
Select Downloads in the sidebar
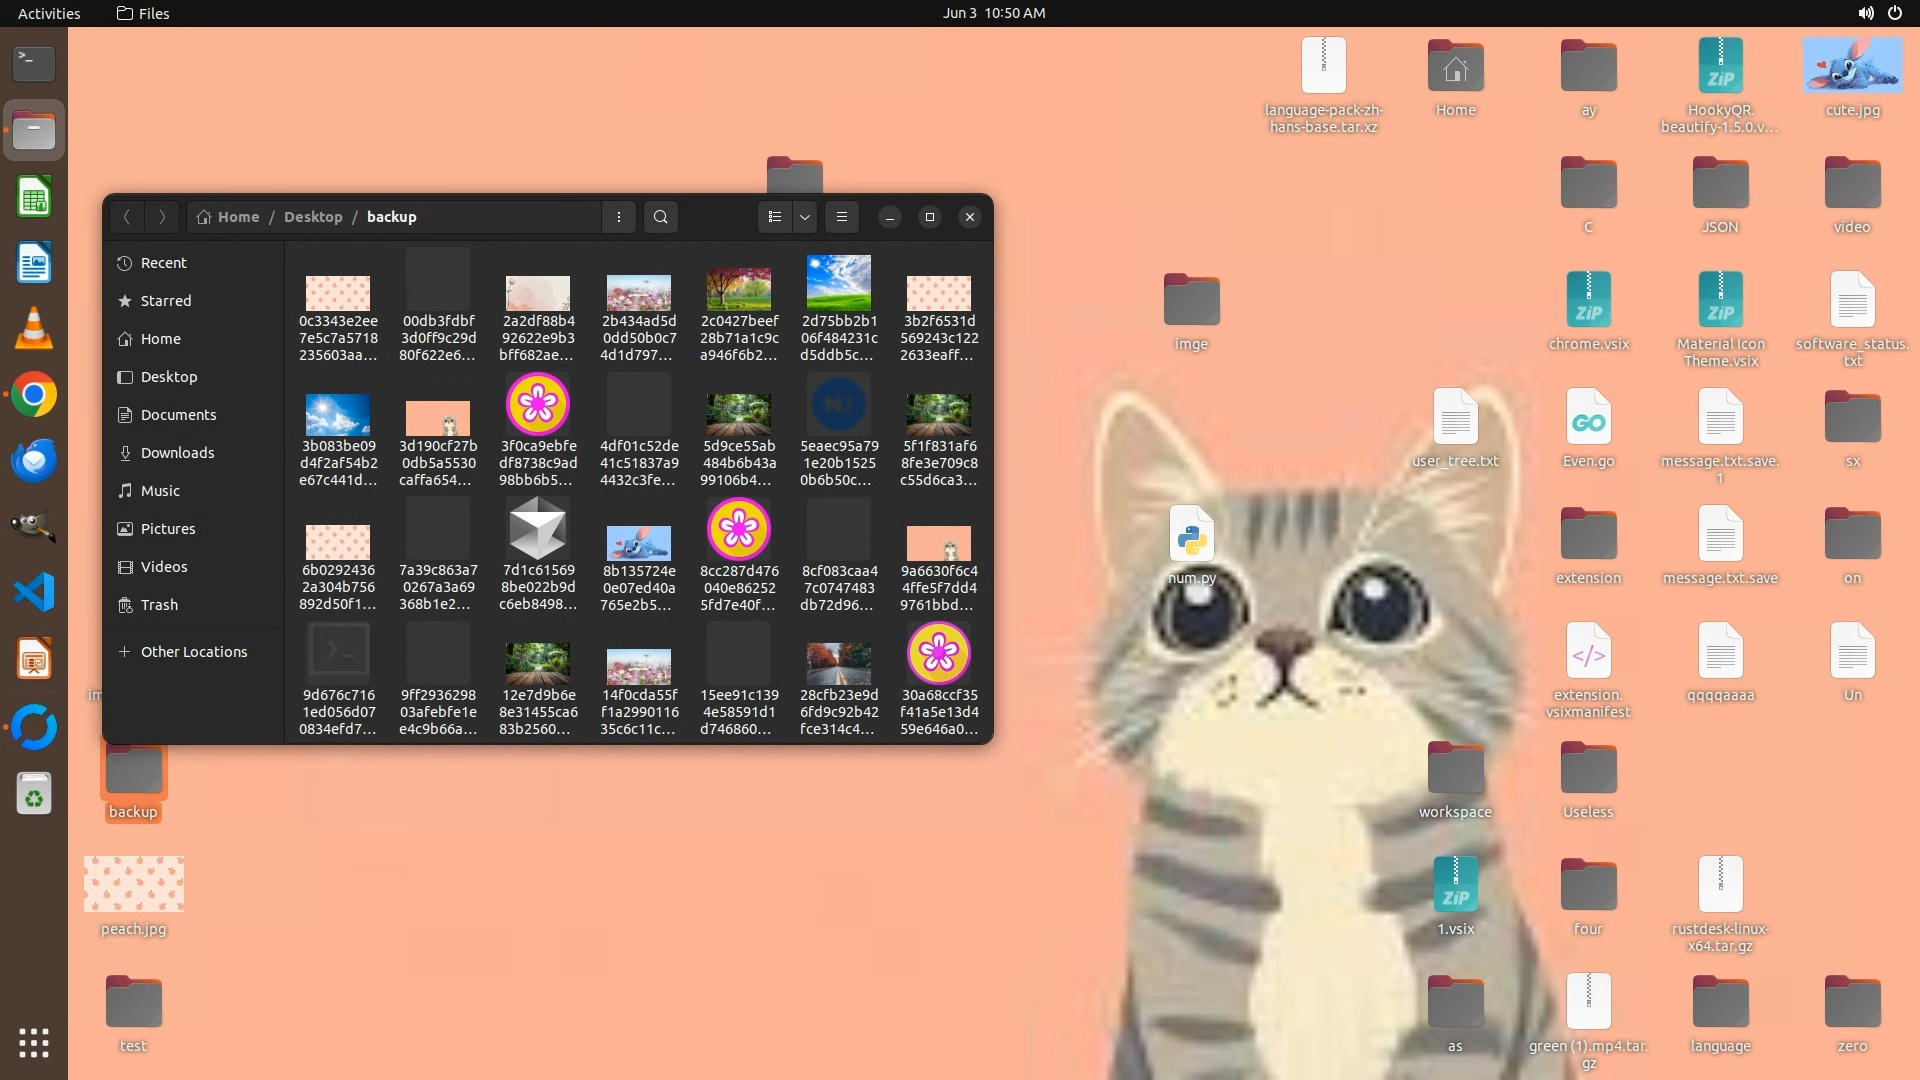click(177, 453)
